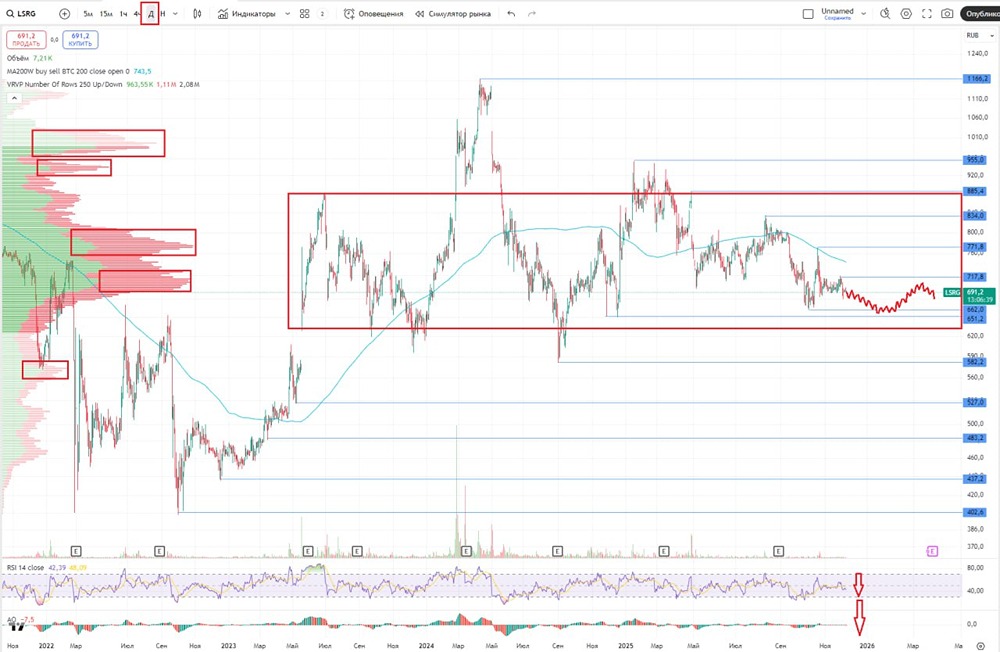1000x652 pixels.
Task: Click the Опубликовать publish button
Action: tap(980, 13)
